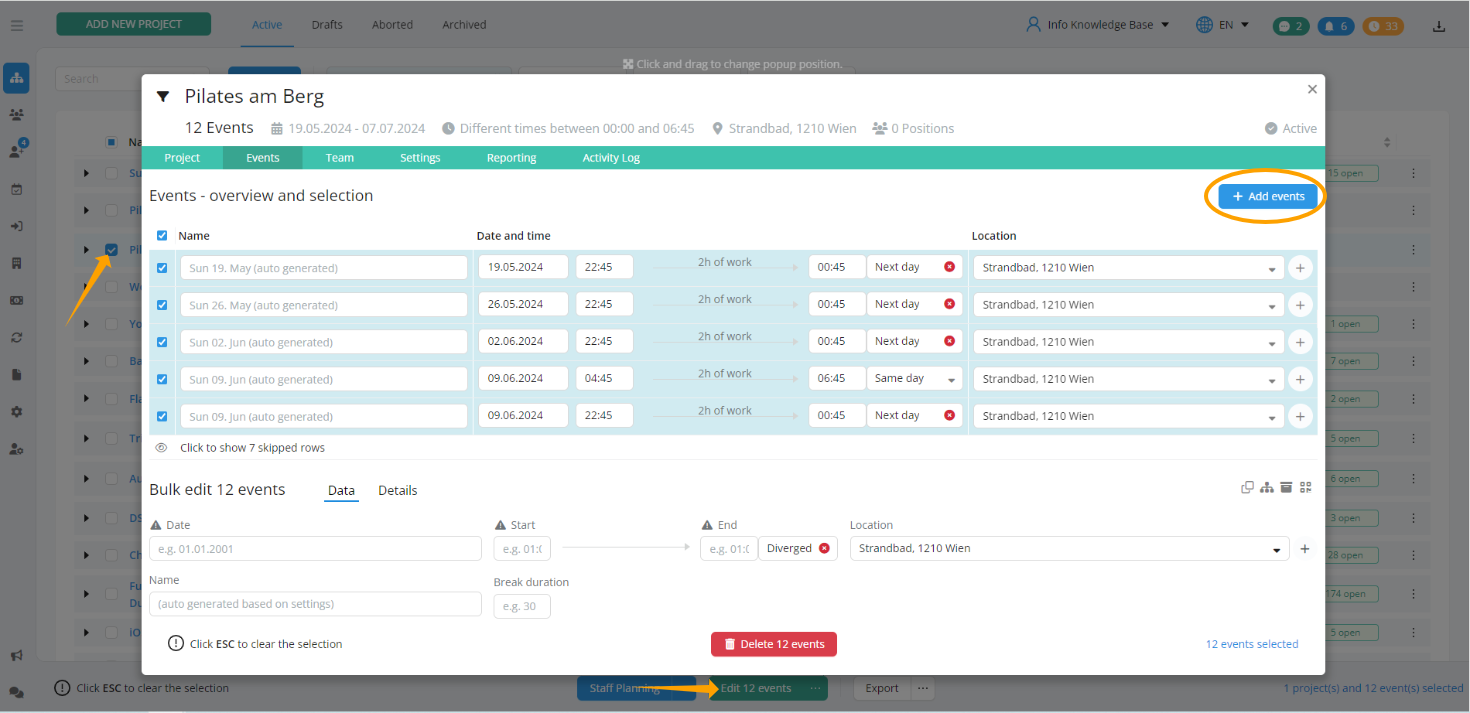Open the orange clock badge showing 33

point(1384,26)
